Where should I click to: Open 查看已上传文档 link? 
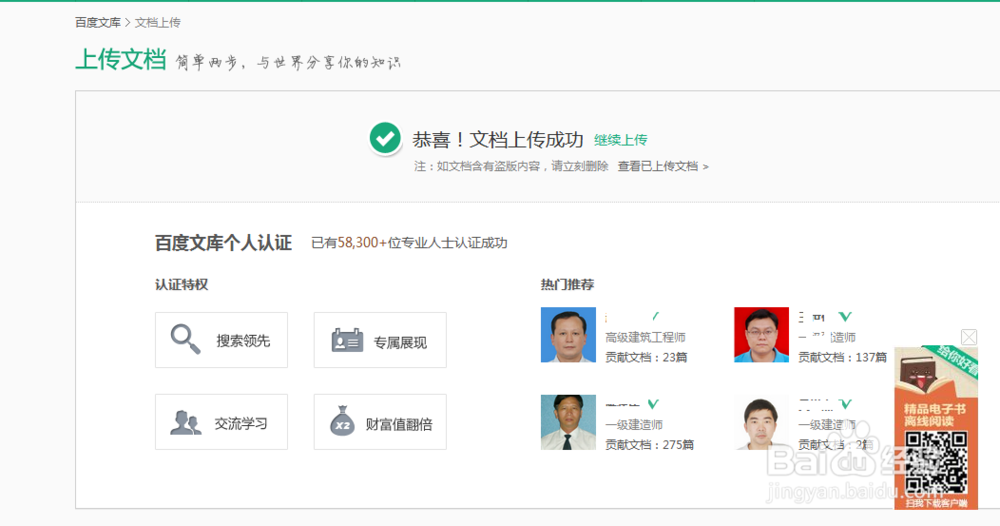[663, 166]
